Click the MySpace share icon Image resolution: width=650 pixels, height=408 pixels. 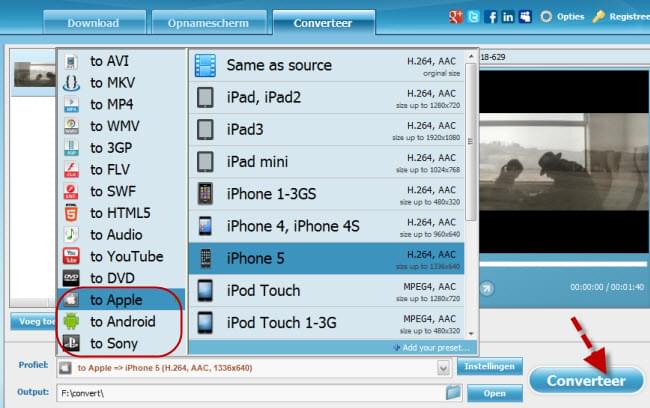pos(525,17)
